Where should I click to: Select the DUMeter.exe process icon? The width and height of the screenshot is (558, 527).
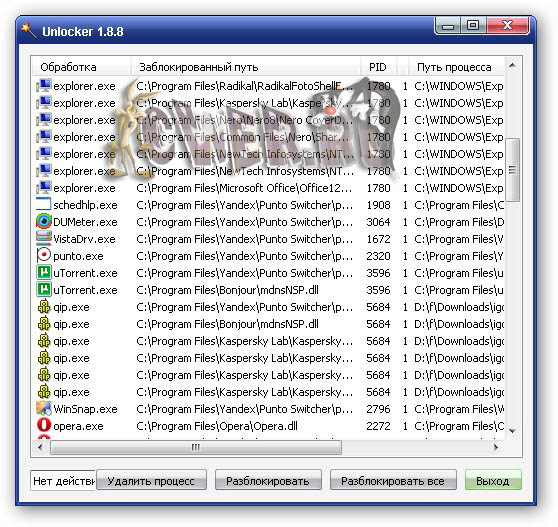tap(44, 222)
